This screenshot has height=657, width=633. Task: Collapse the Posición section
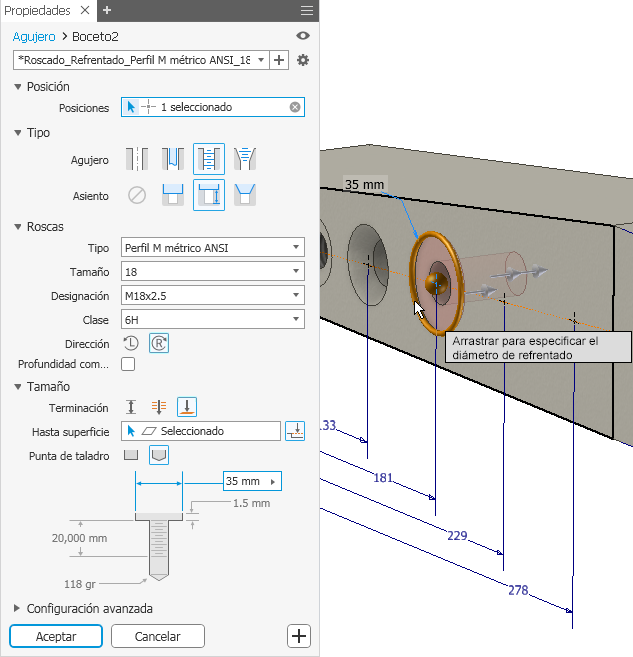tap(18, 87)
